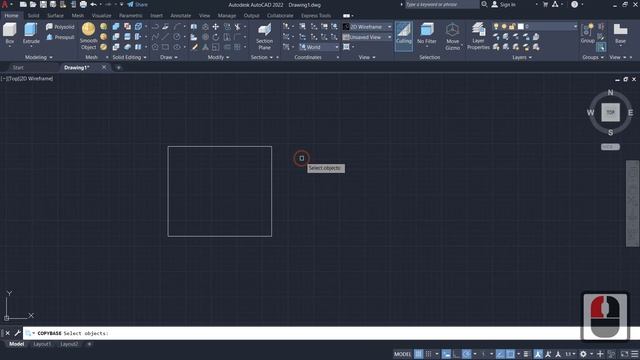Click the WCS button under ViewCube
The image size is (640, 360).
pyautogui.click(x=610, y=147)
